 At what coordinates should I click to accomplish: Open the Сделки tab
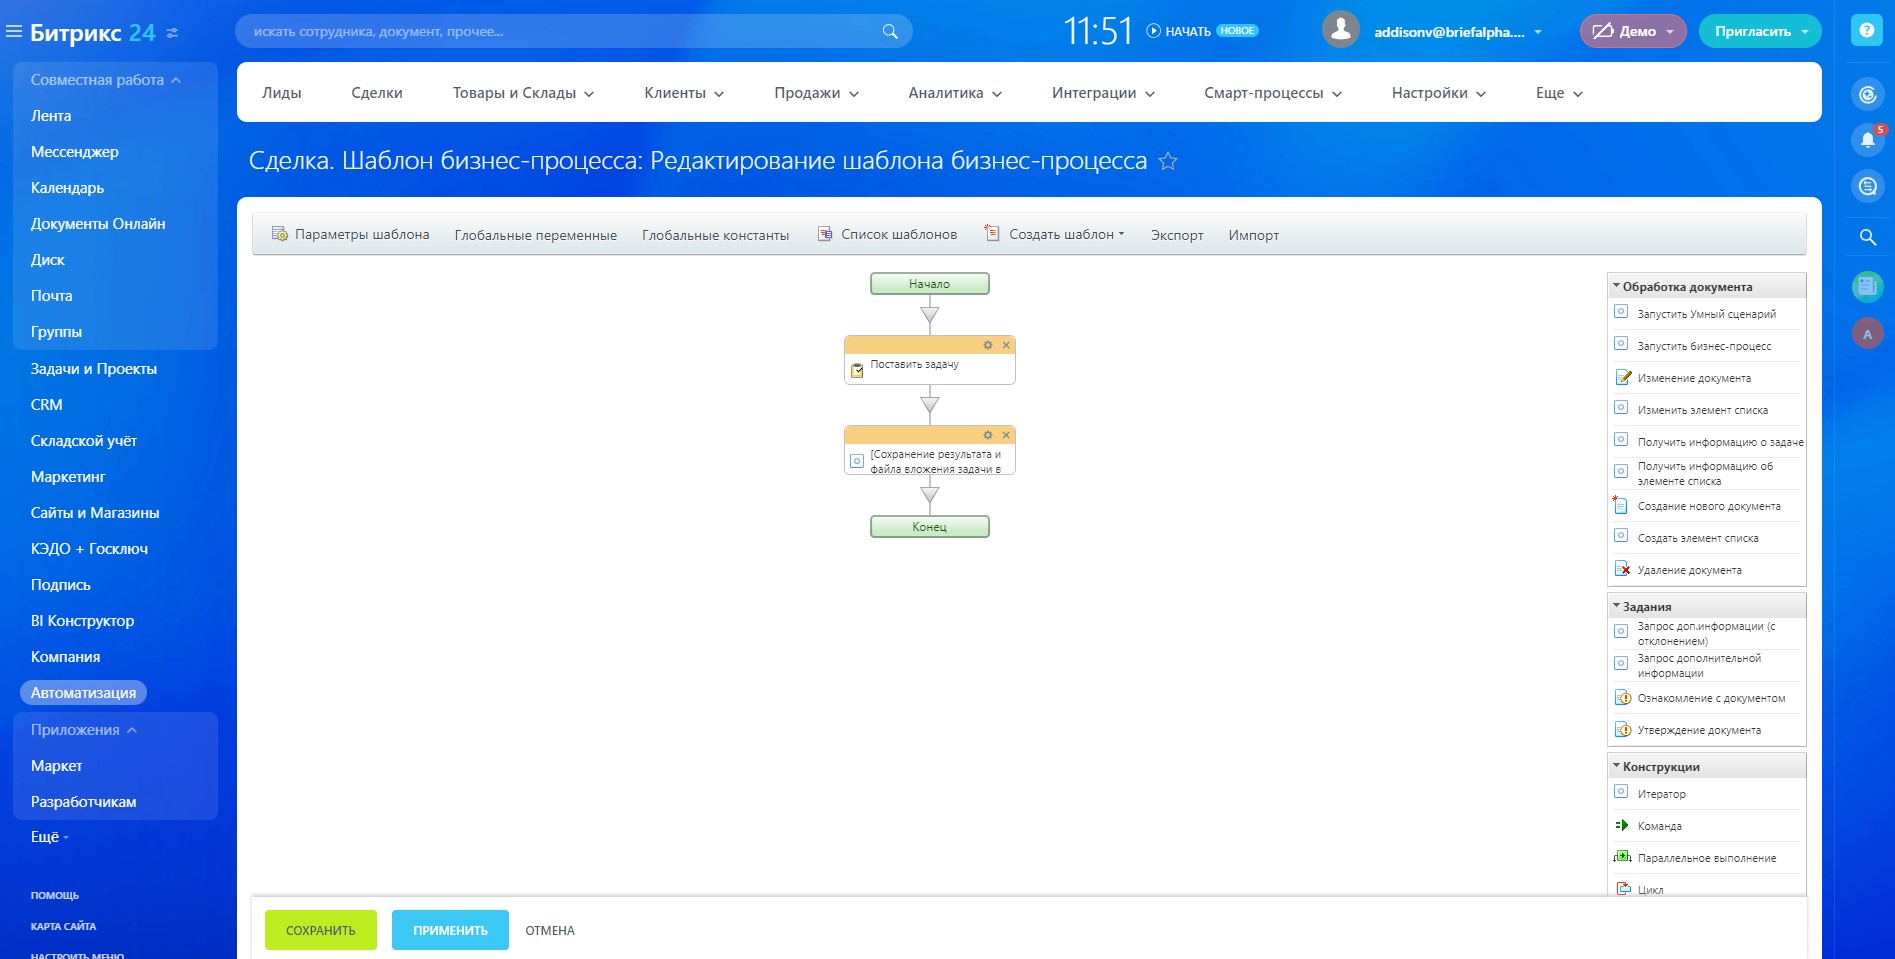tap(377, 93)
